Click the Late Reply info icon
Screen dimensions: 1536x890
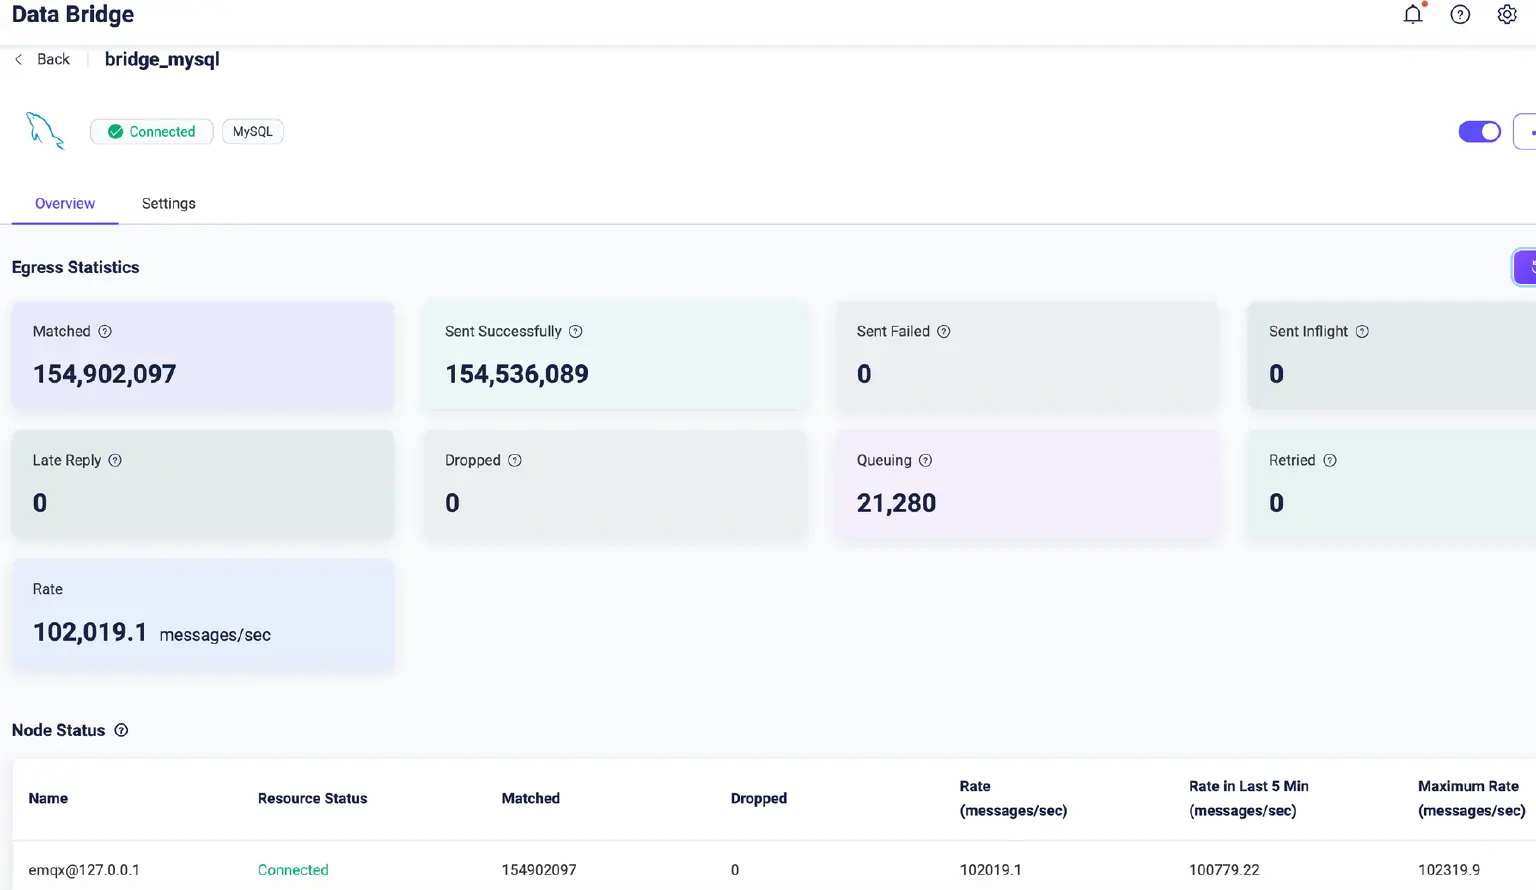click(x=115, y=461)
